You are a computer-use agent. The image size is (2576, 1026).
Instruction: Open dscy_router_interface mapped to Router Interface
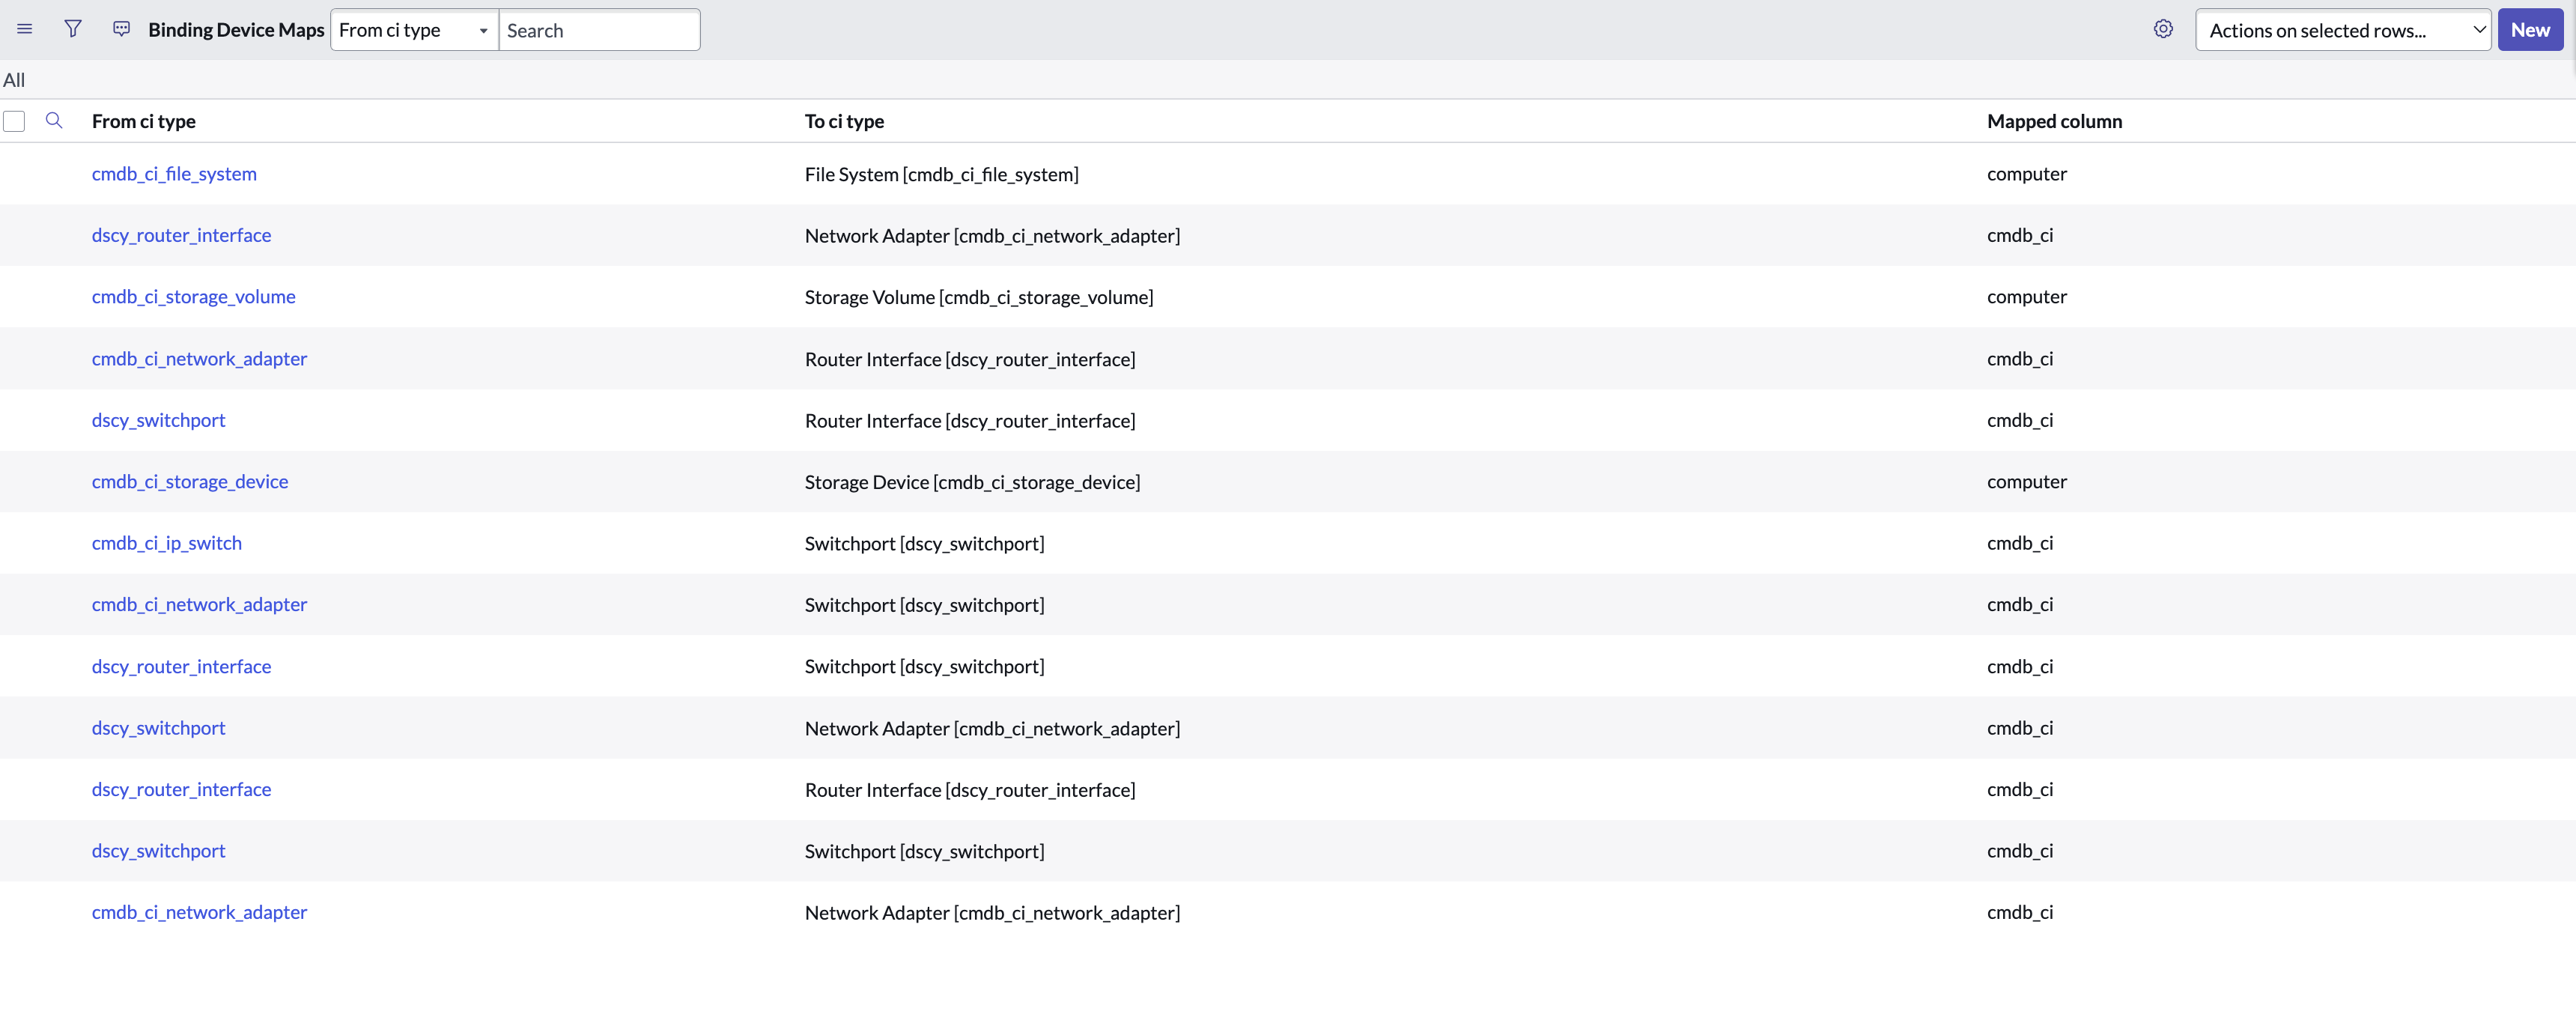(x=181, y=790)
